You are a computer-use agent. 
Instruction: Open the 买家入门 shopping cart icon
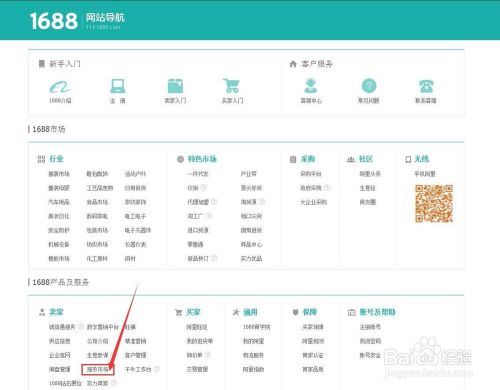(x=232, y=86)
